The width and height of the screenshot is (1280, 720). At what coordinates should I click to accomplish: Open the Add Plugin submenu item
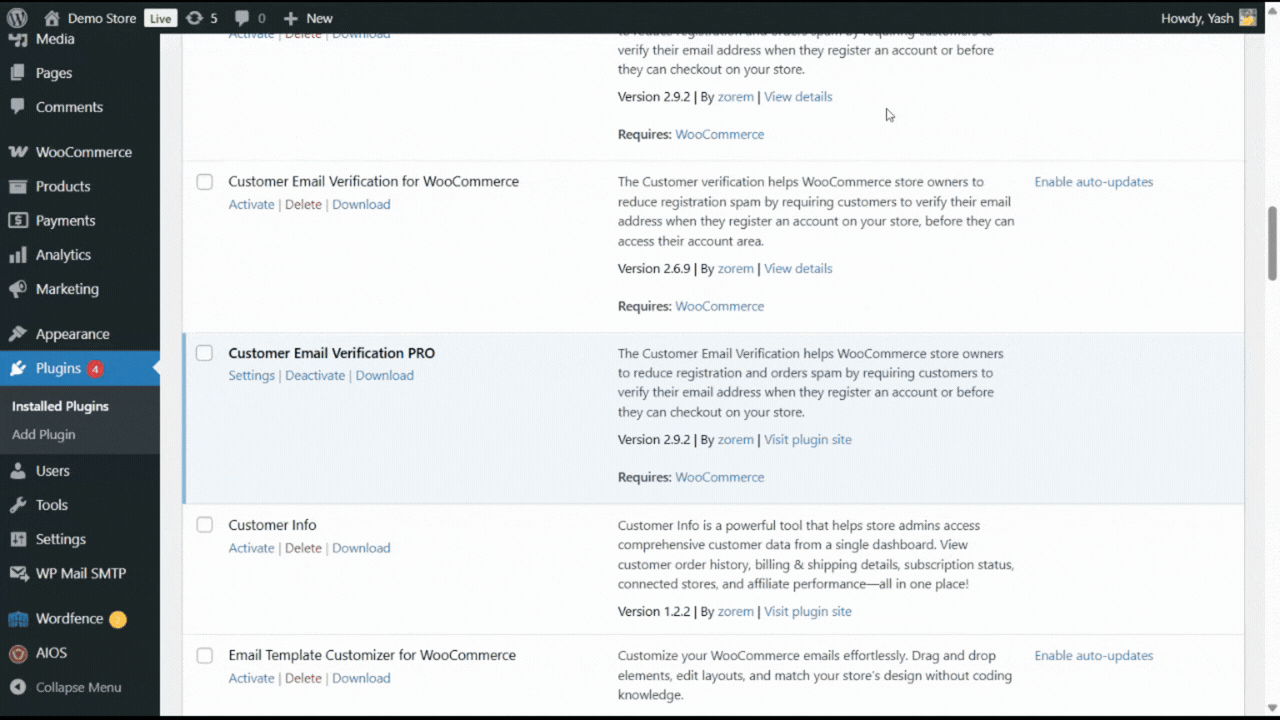pyautogui.click(x=43, y=434)
